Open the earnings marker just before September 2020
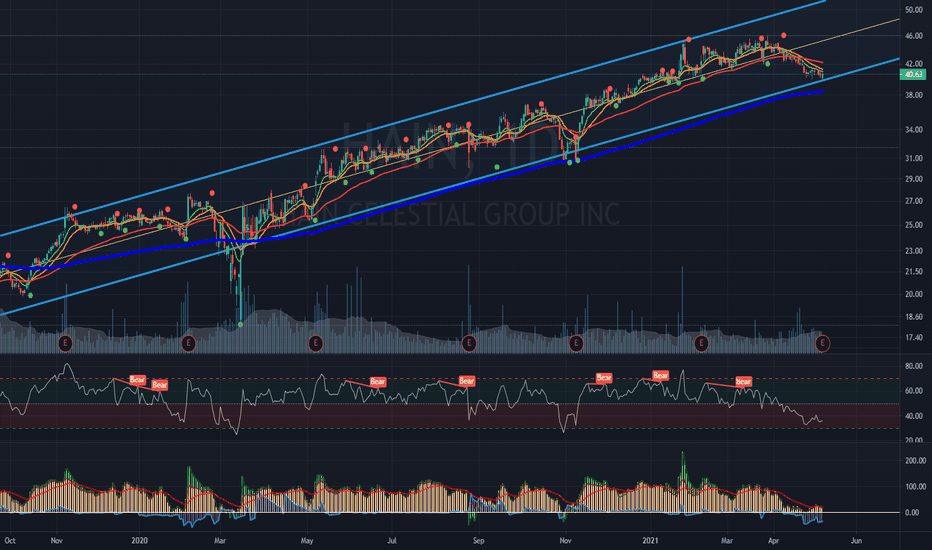 469,343
